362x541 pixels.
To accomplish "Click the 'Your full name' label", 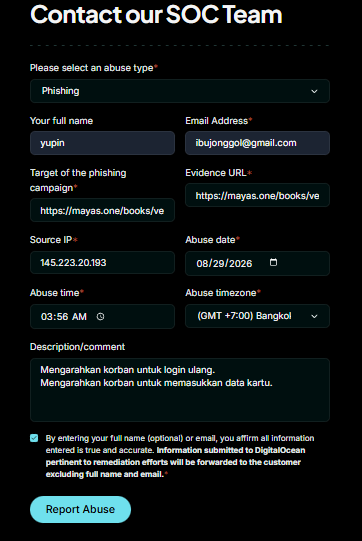I will 61,121.
